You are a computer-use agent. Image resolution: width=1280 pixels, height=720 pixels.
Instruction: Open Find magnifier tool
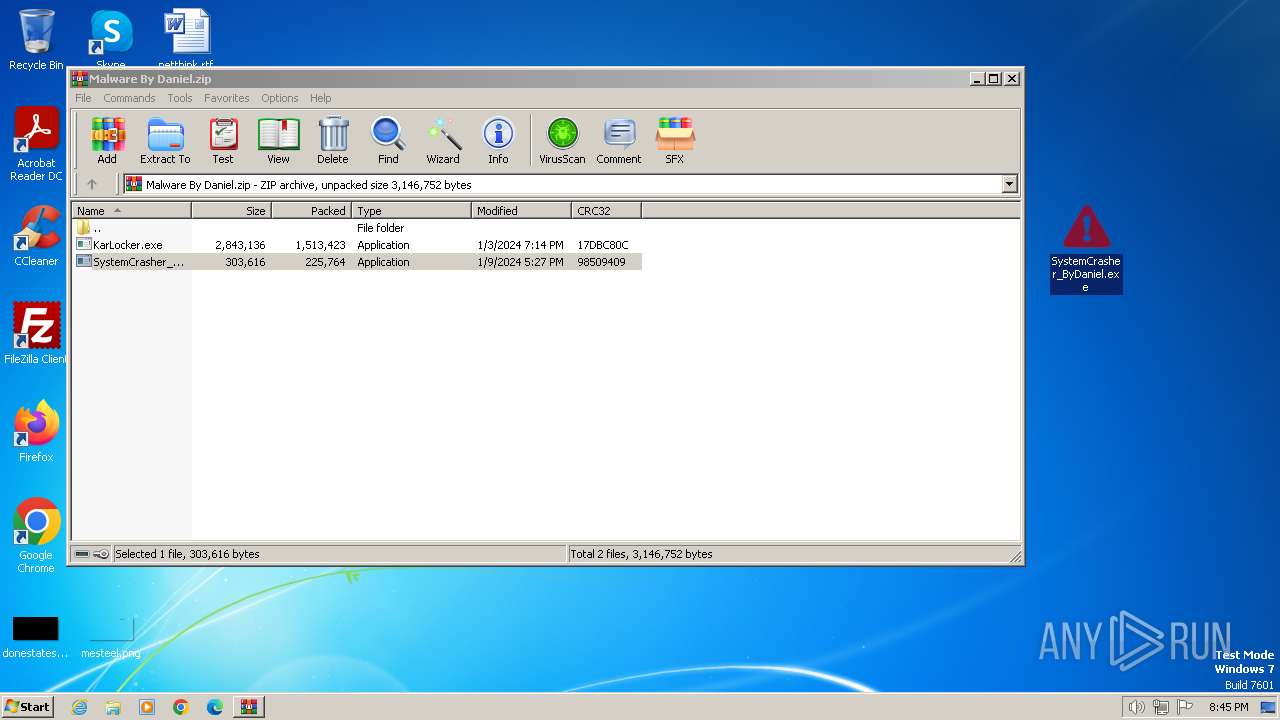[388, 141]
